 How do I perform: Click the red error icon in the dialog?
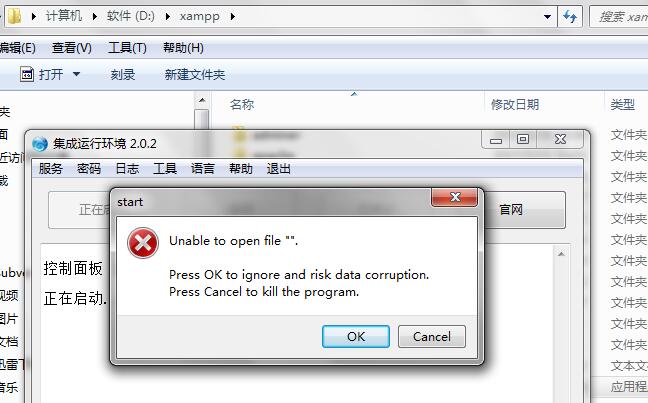143,243
